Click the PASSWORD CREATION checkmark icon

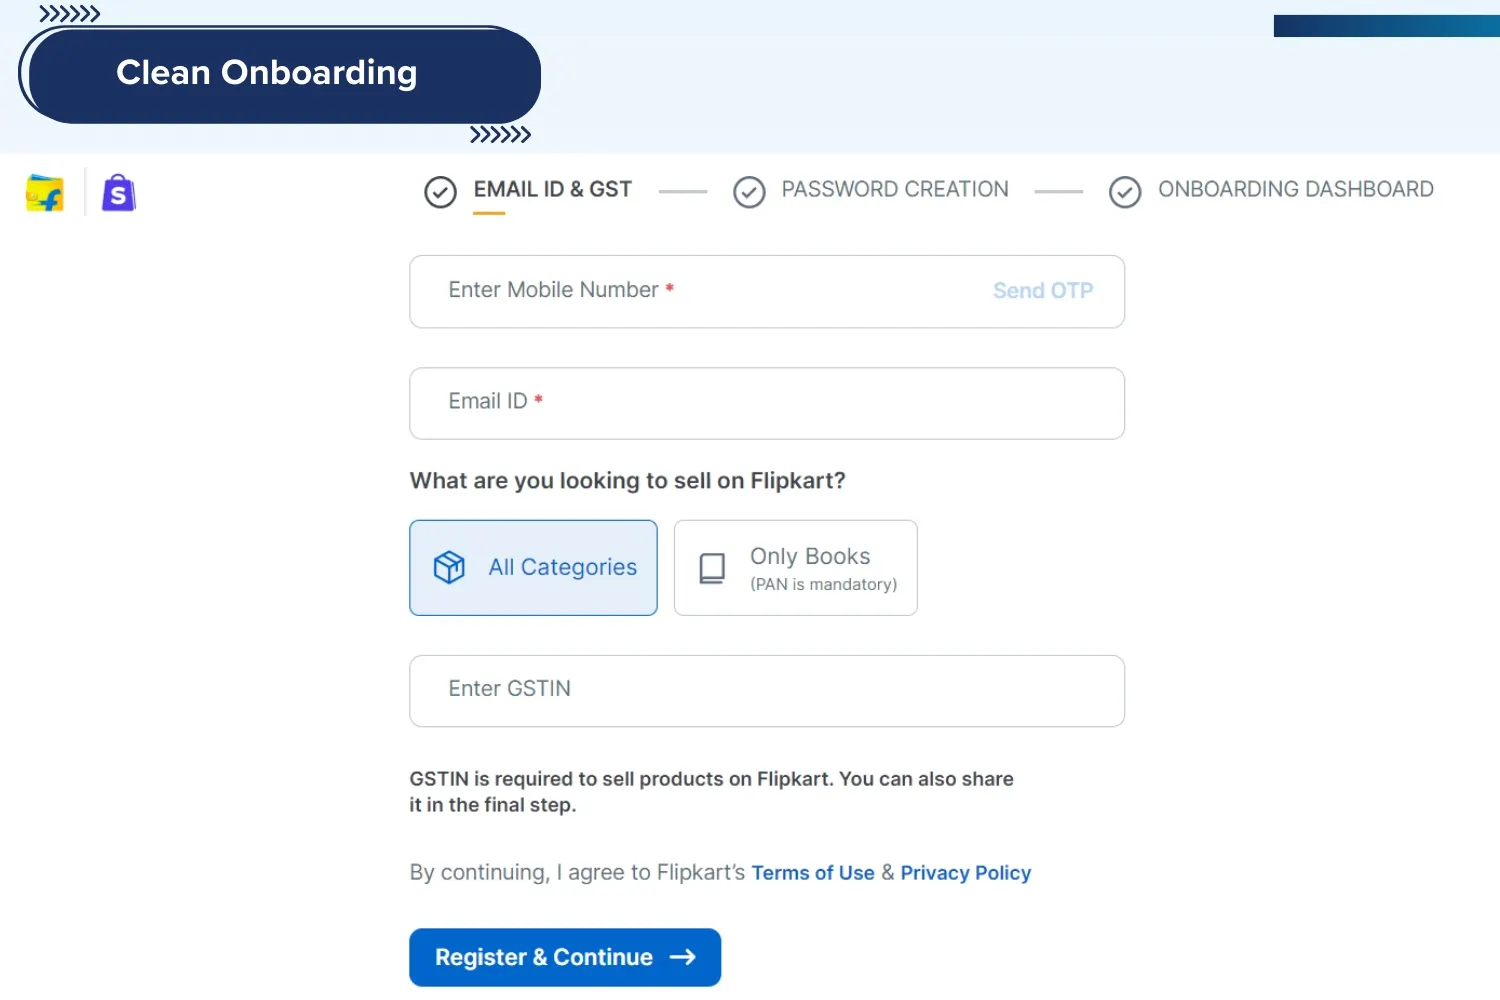tap(749, 191)
